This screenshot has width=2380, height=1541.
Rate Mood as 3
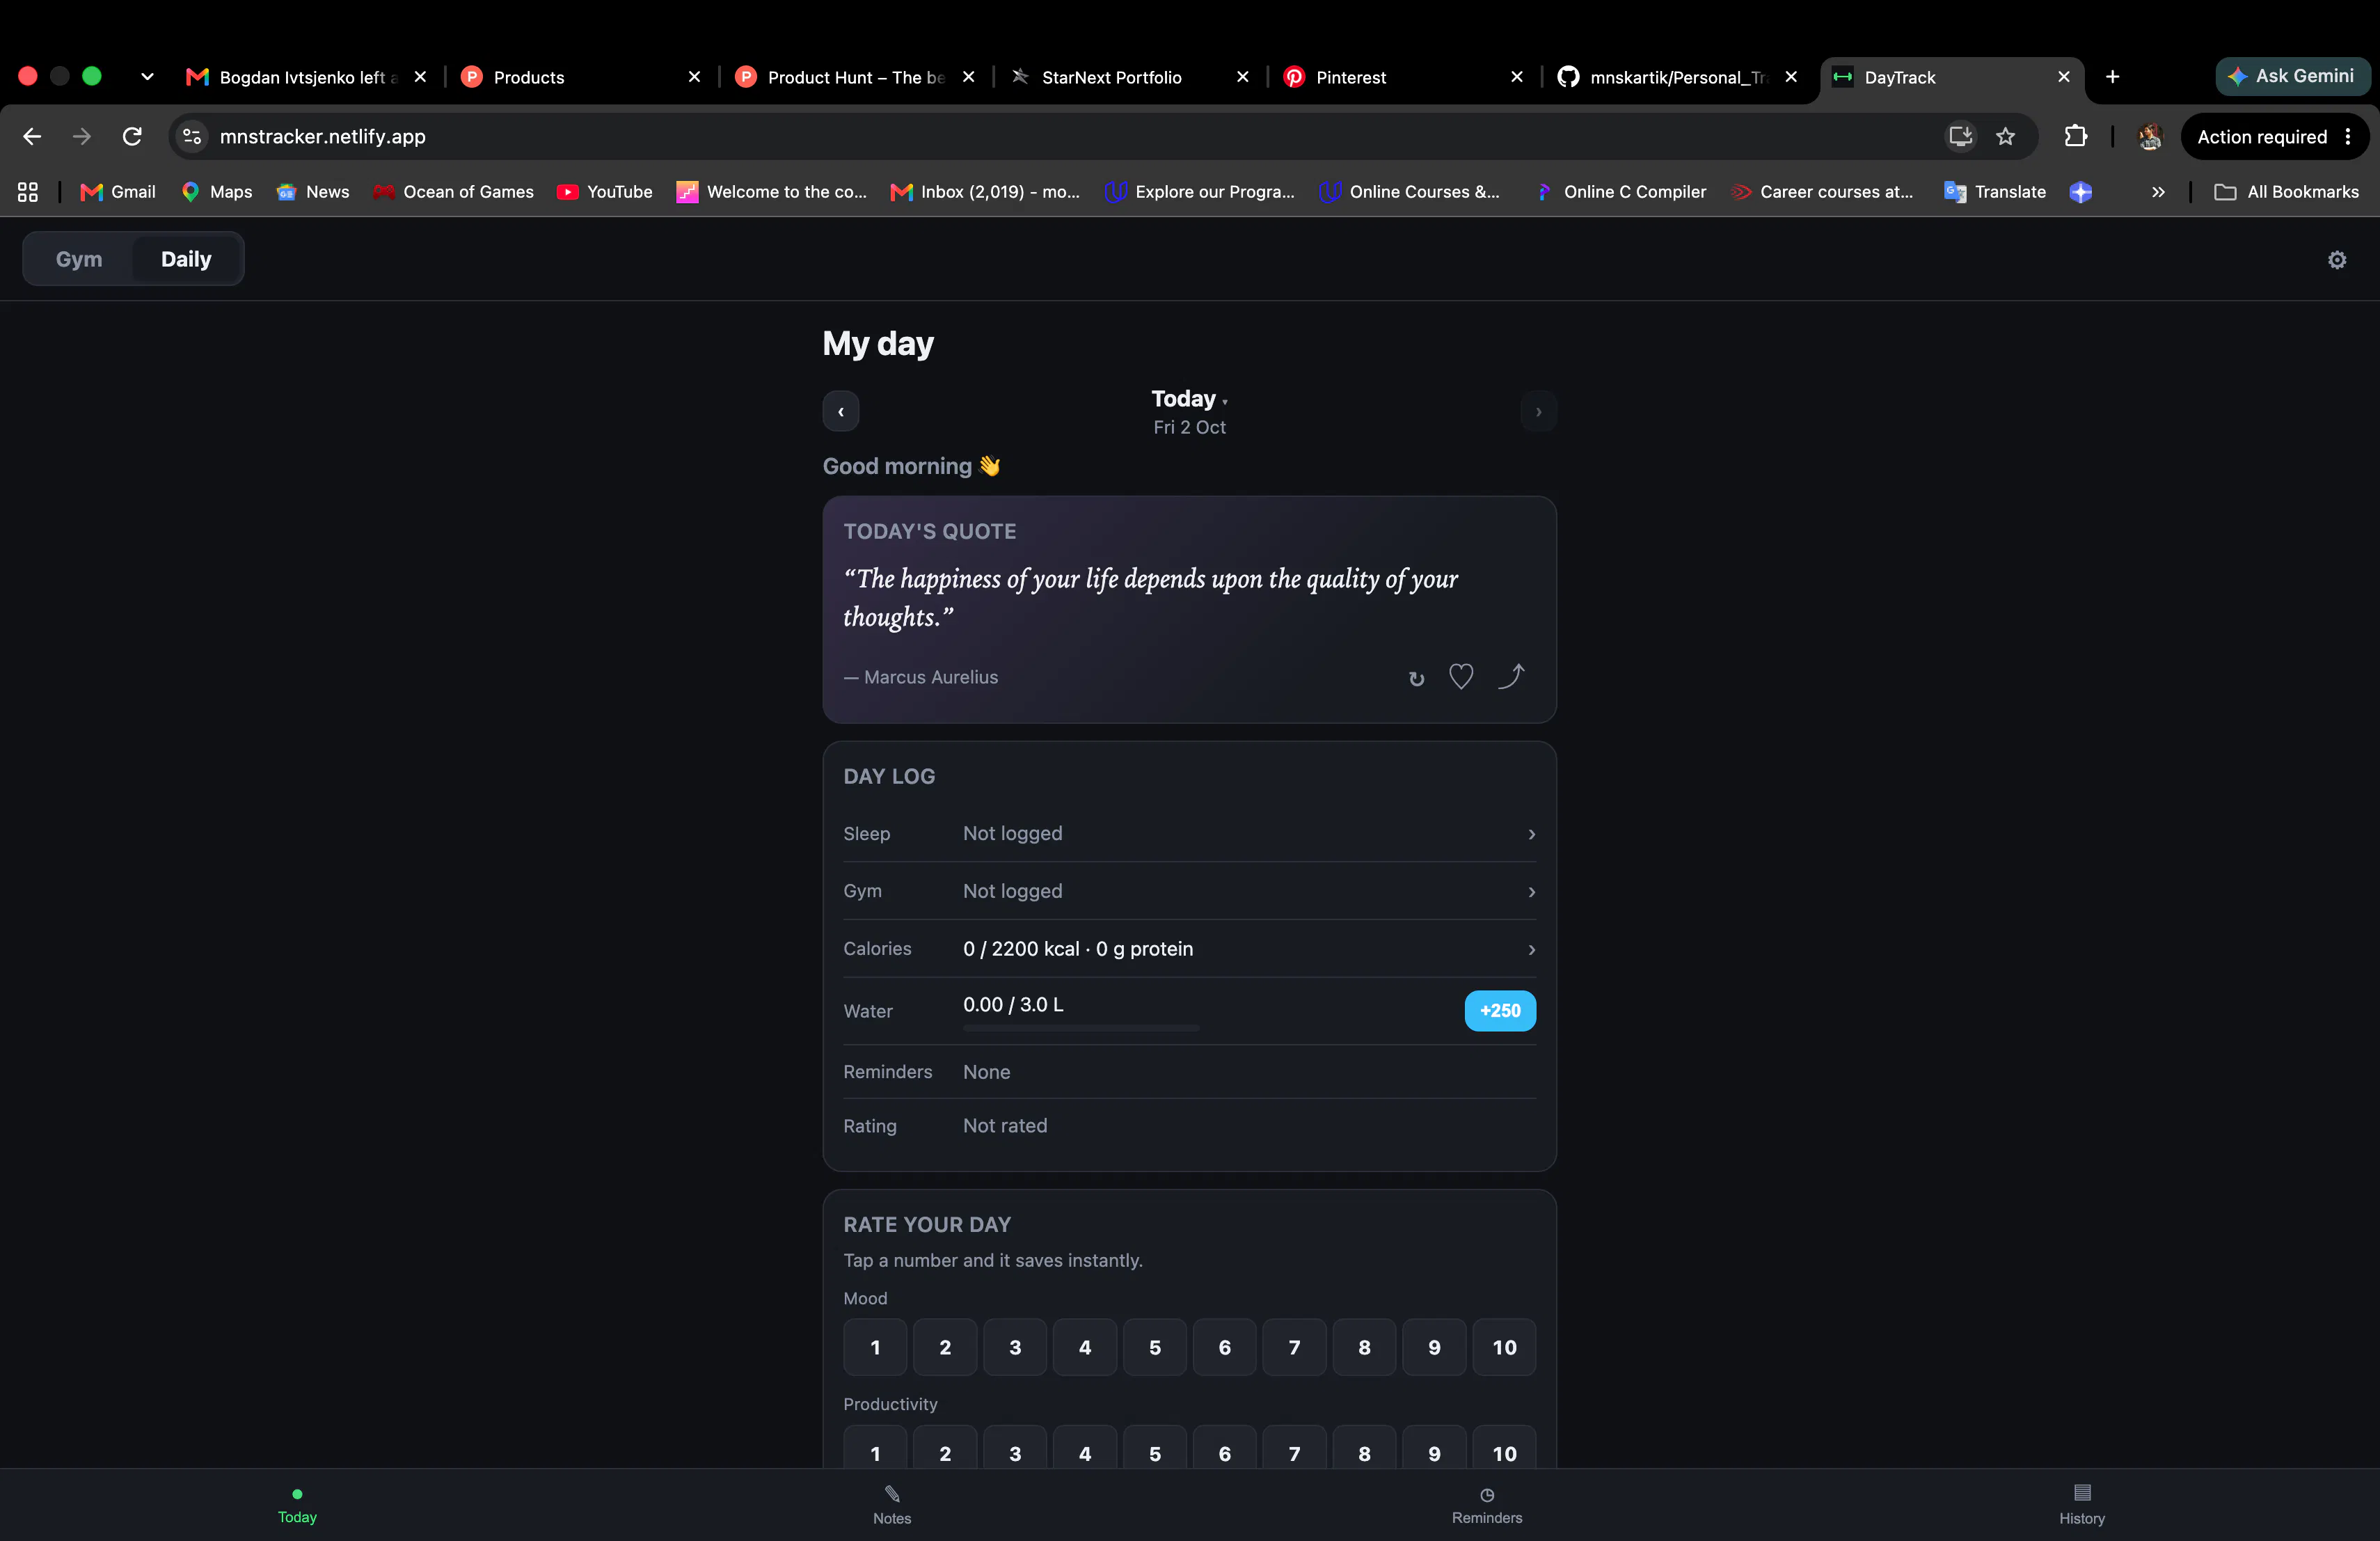click(1015, 1347)
